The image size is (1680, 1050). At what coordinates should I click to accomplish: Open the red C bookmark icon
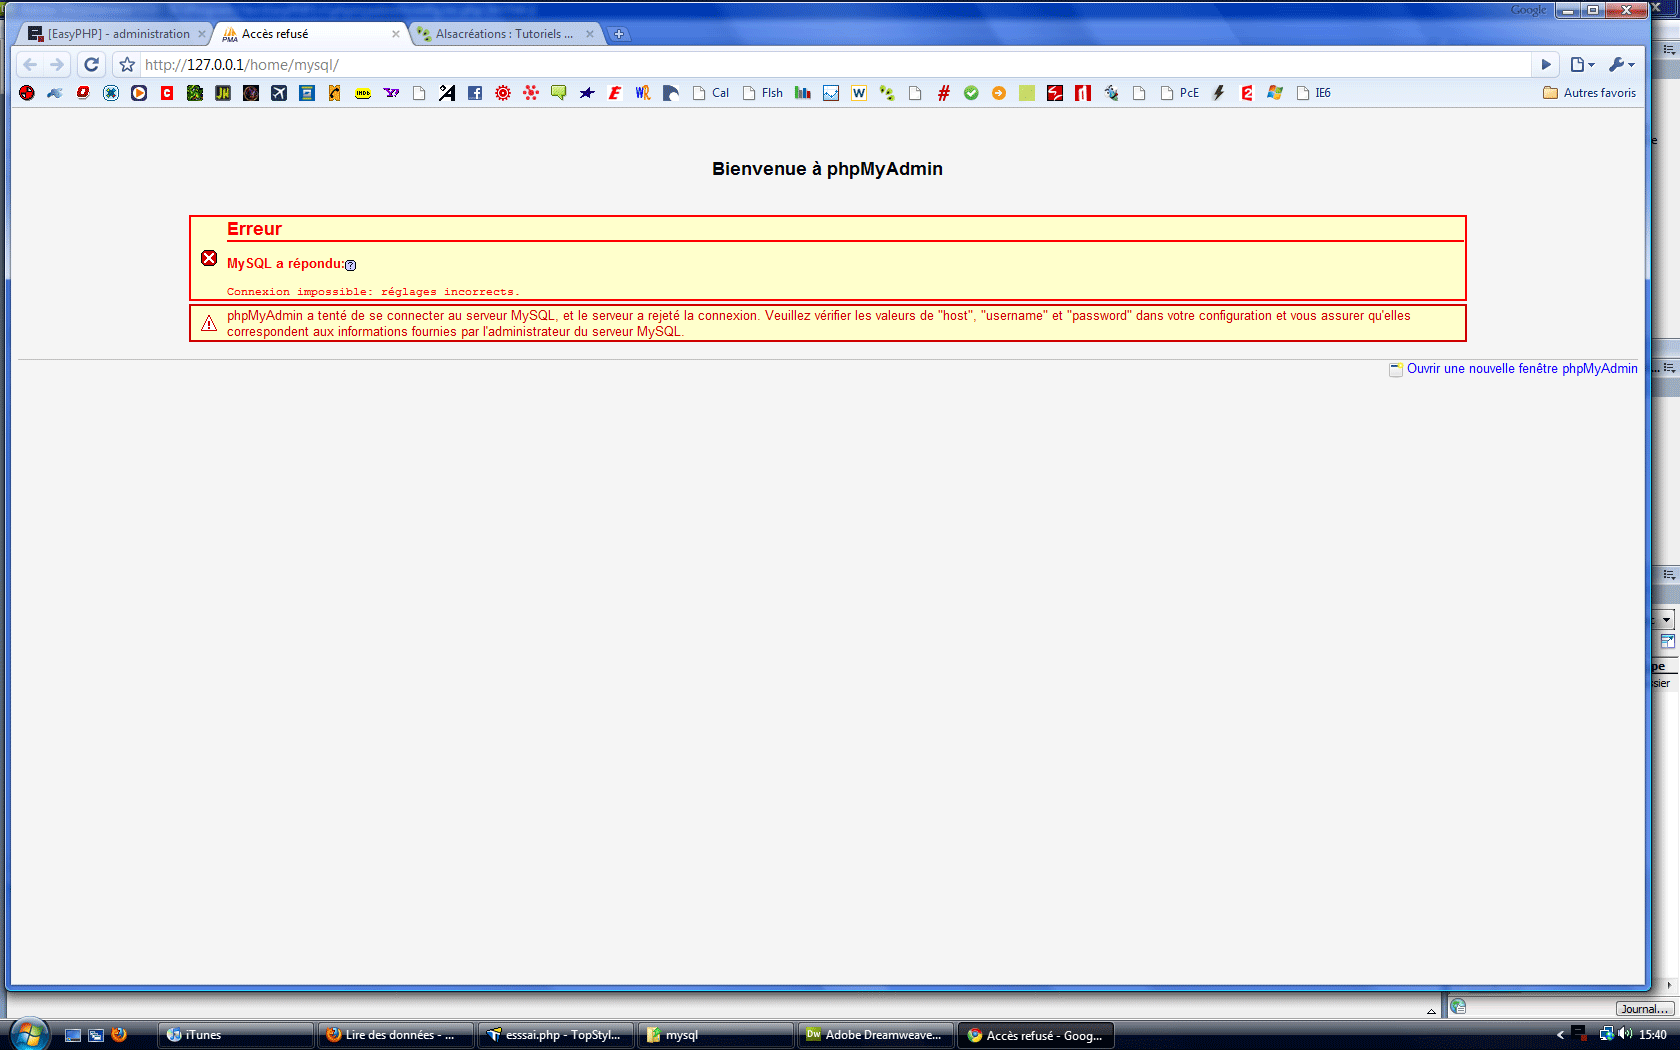[x=167, y=93]
